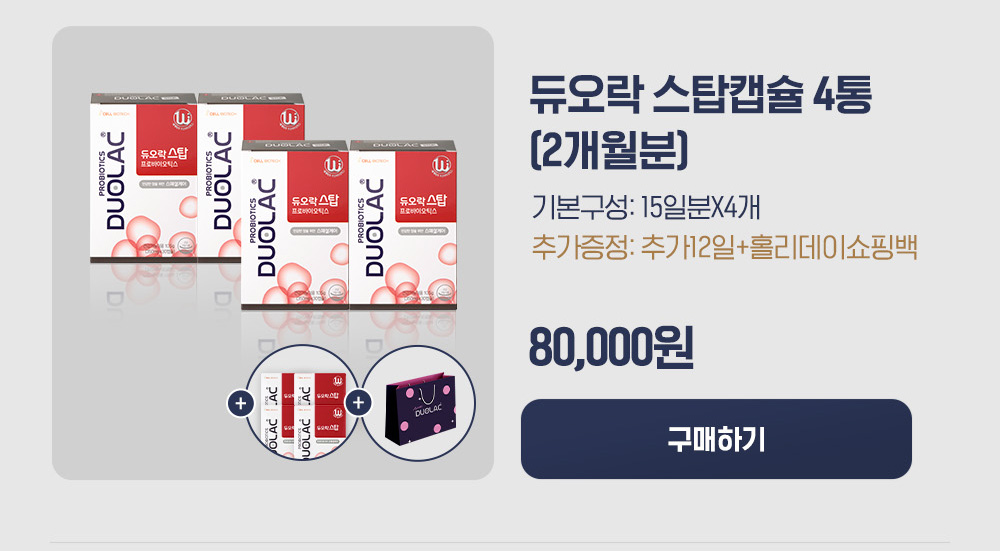The image size is (1000, 551).
Task: Click the 추가증정 bonus gift text line
Action: click(724, 248)
